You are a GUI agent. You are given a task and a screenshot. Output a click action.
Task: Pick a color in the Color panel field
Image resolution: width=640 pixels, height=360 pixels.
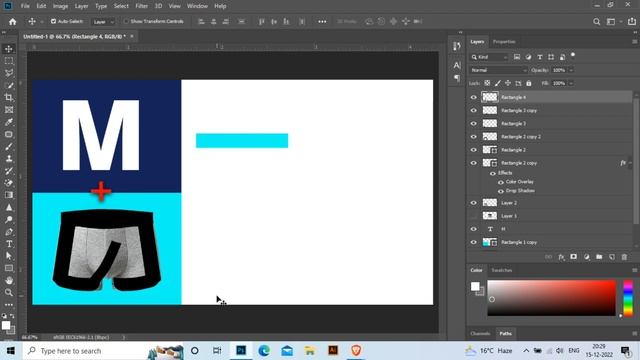(551, 298)
